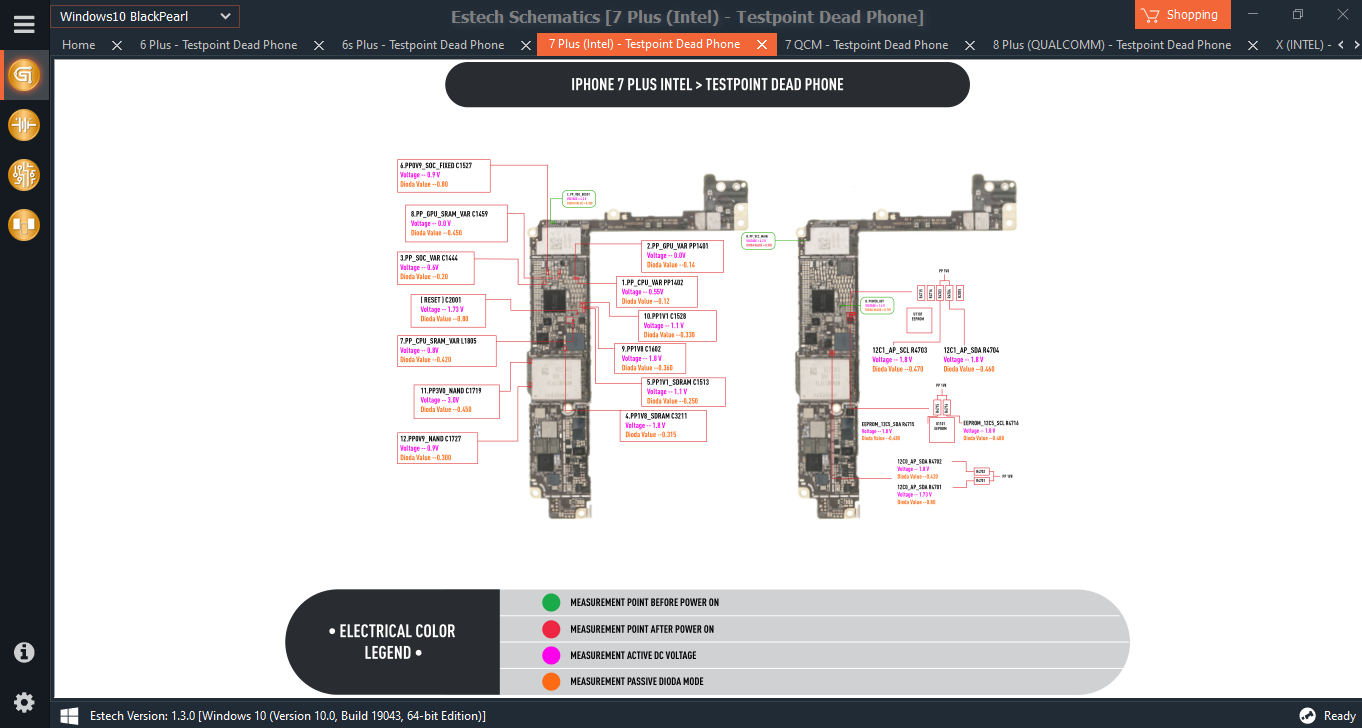Open the settings gear in sidebar

tap(24, 702)
